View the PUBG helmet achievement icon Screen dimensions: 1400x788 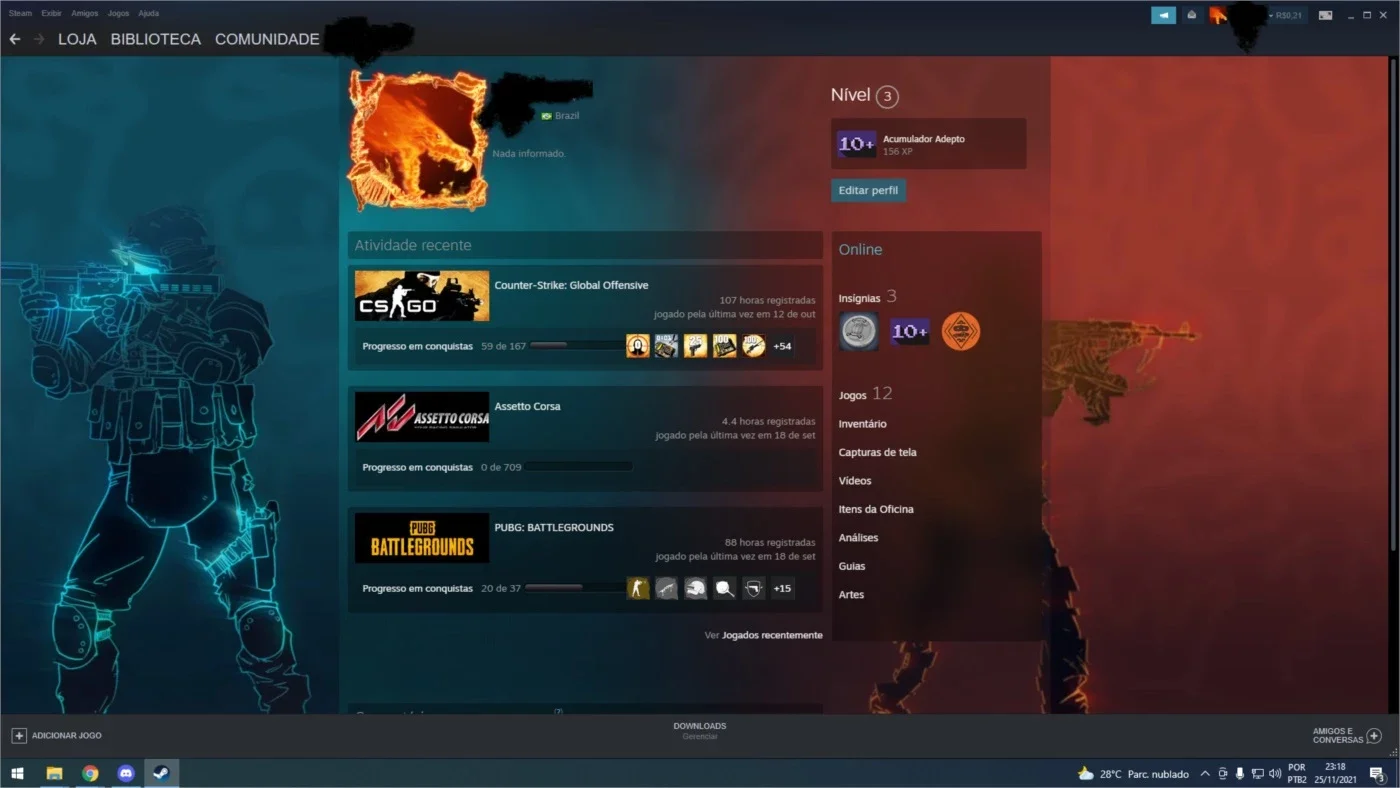[x=696, y=588]
